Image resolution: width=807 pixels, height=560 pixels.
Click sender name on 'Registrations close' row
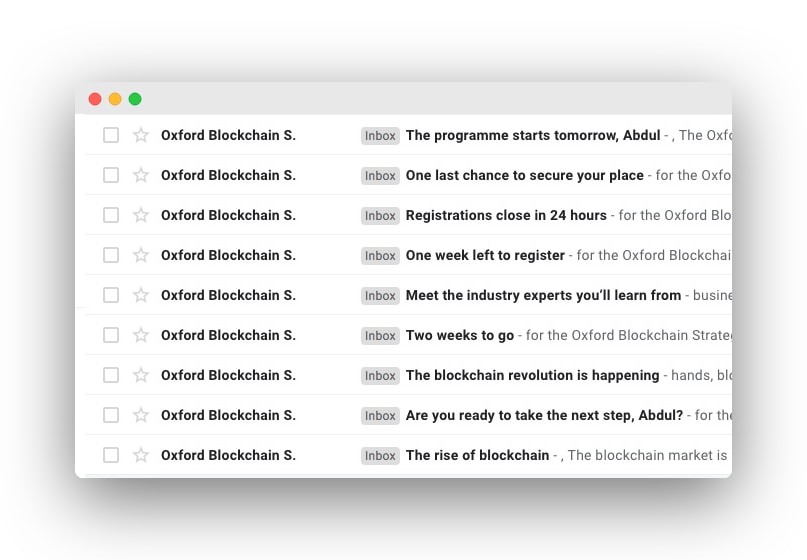click(x=228, y=215)
